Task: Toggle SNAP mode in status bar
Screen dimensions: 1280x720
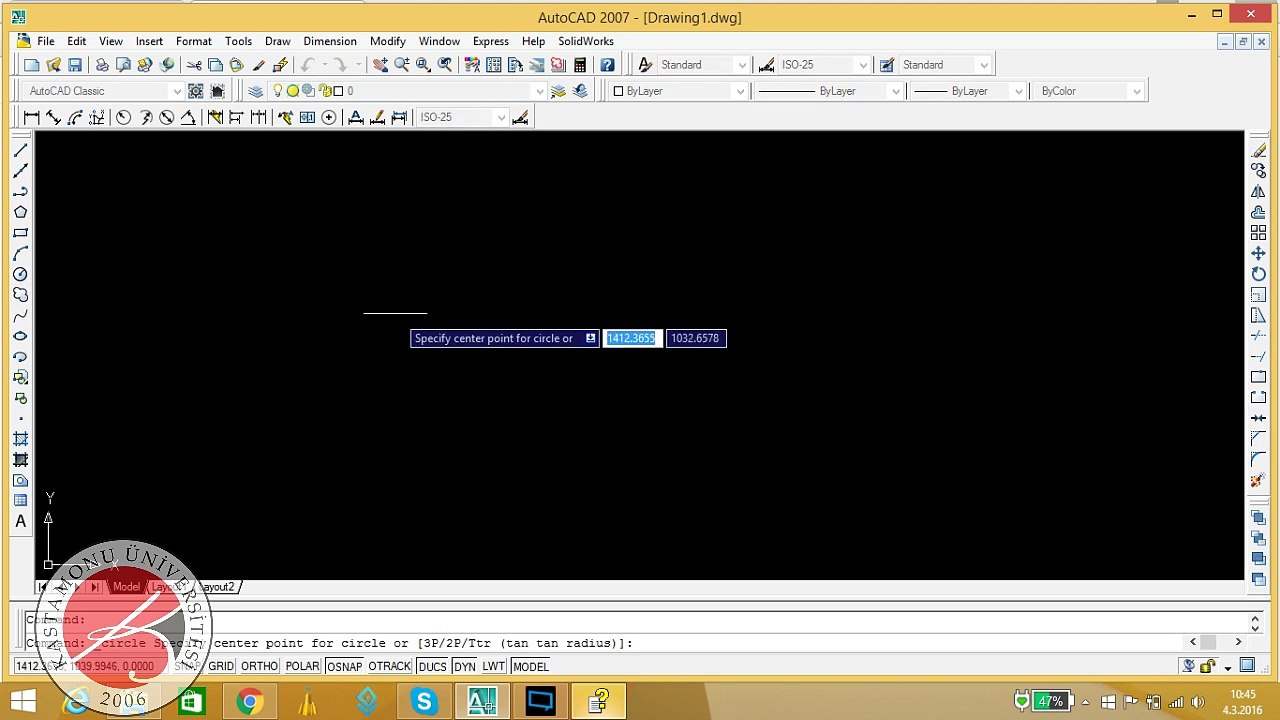Action: [x=187, y=666]
